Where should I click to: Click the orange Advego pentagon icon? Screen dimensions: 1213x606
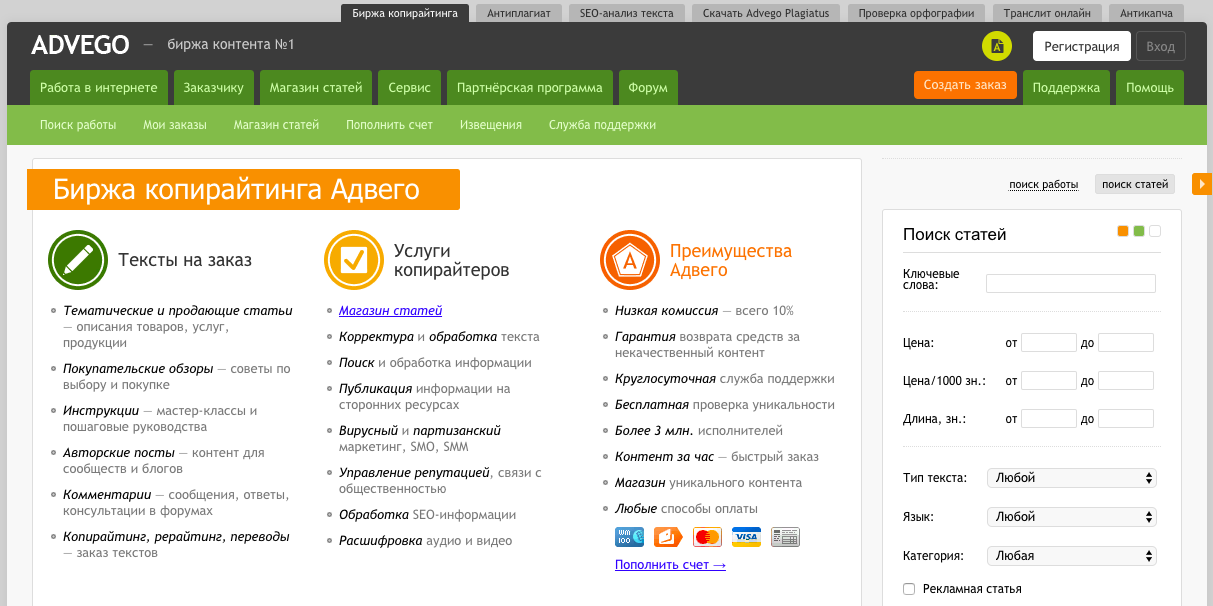(630, 260)
